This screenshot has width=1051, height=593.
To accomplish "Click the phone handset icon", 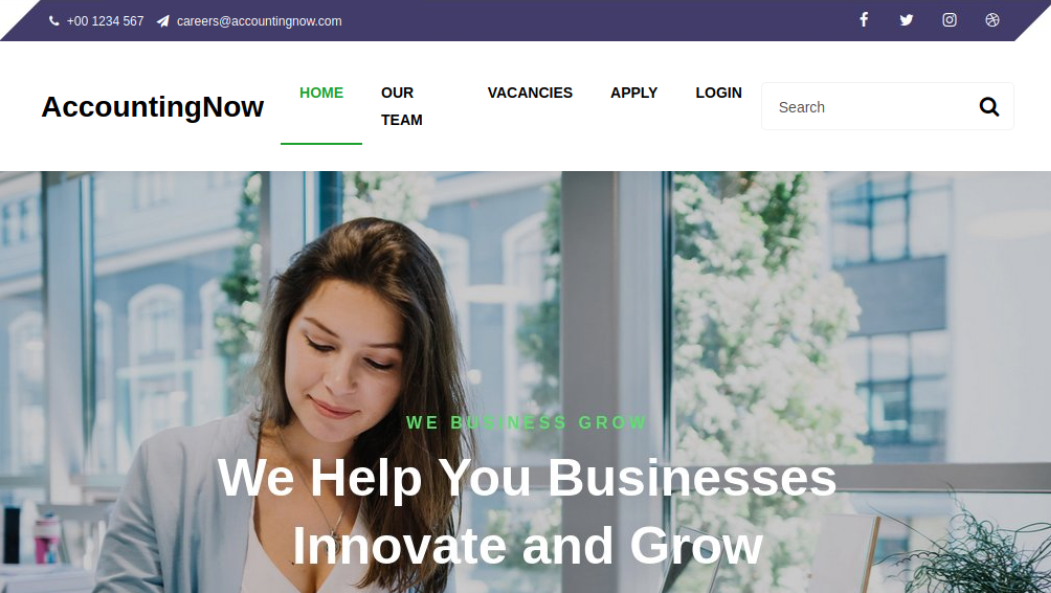I will pyautogui.click(x=54, y=21).
